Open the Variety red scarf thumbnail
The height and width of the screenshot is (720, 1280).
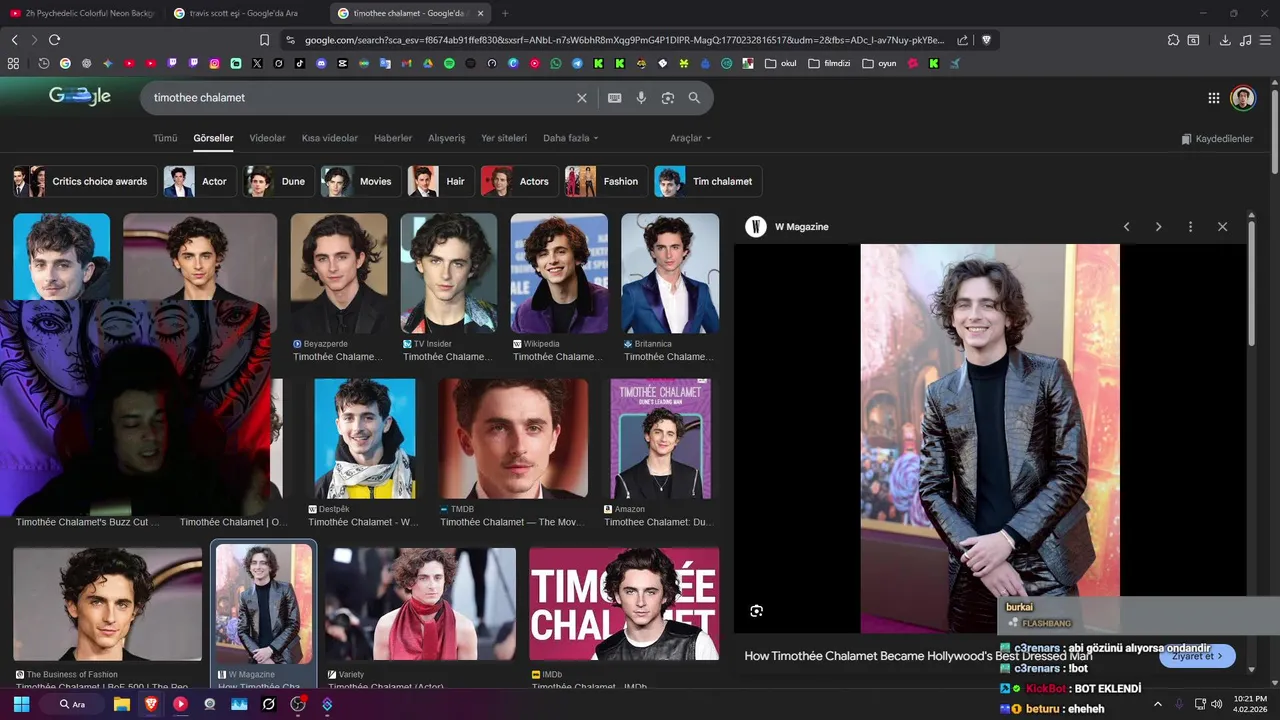tap(420, 604)
